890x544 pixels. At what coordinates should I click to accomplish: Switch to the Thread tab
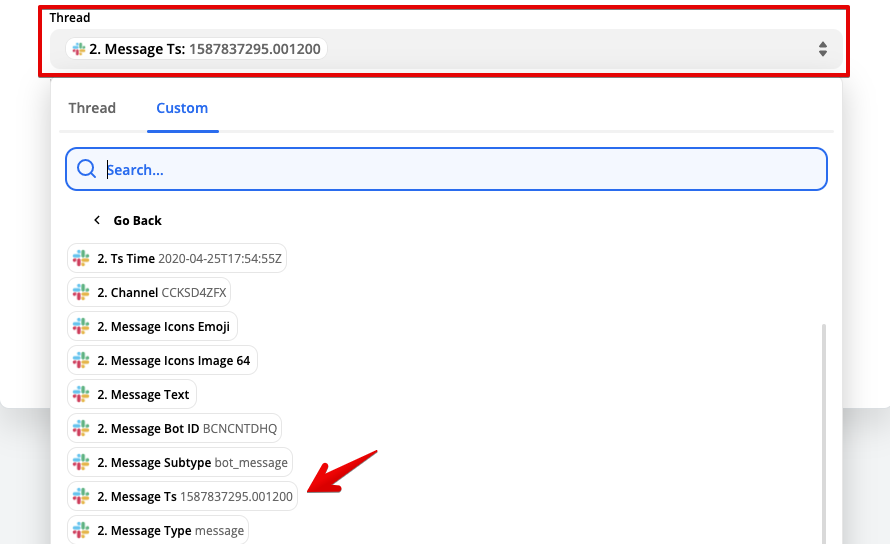point(92,108)
